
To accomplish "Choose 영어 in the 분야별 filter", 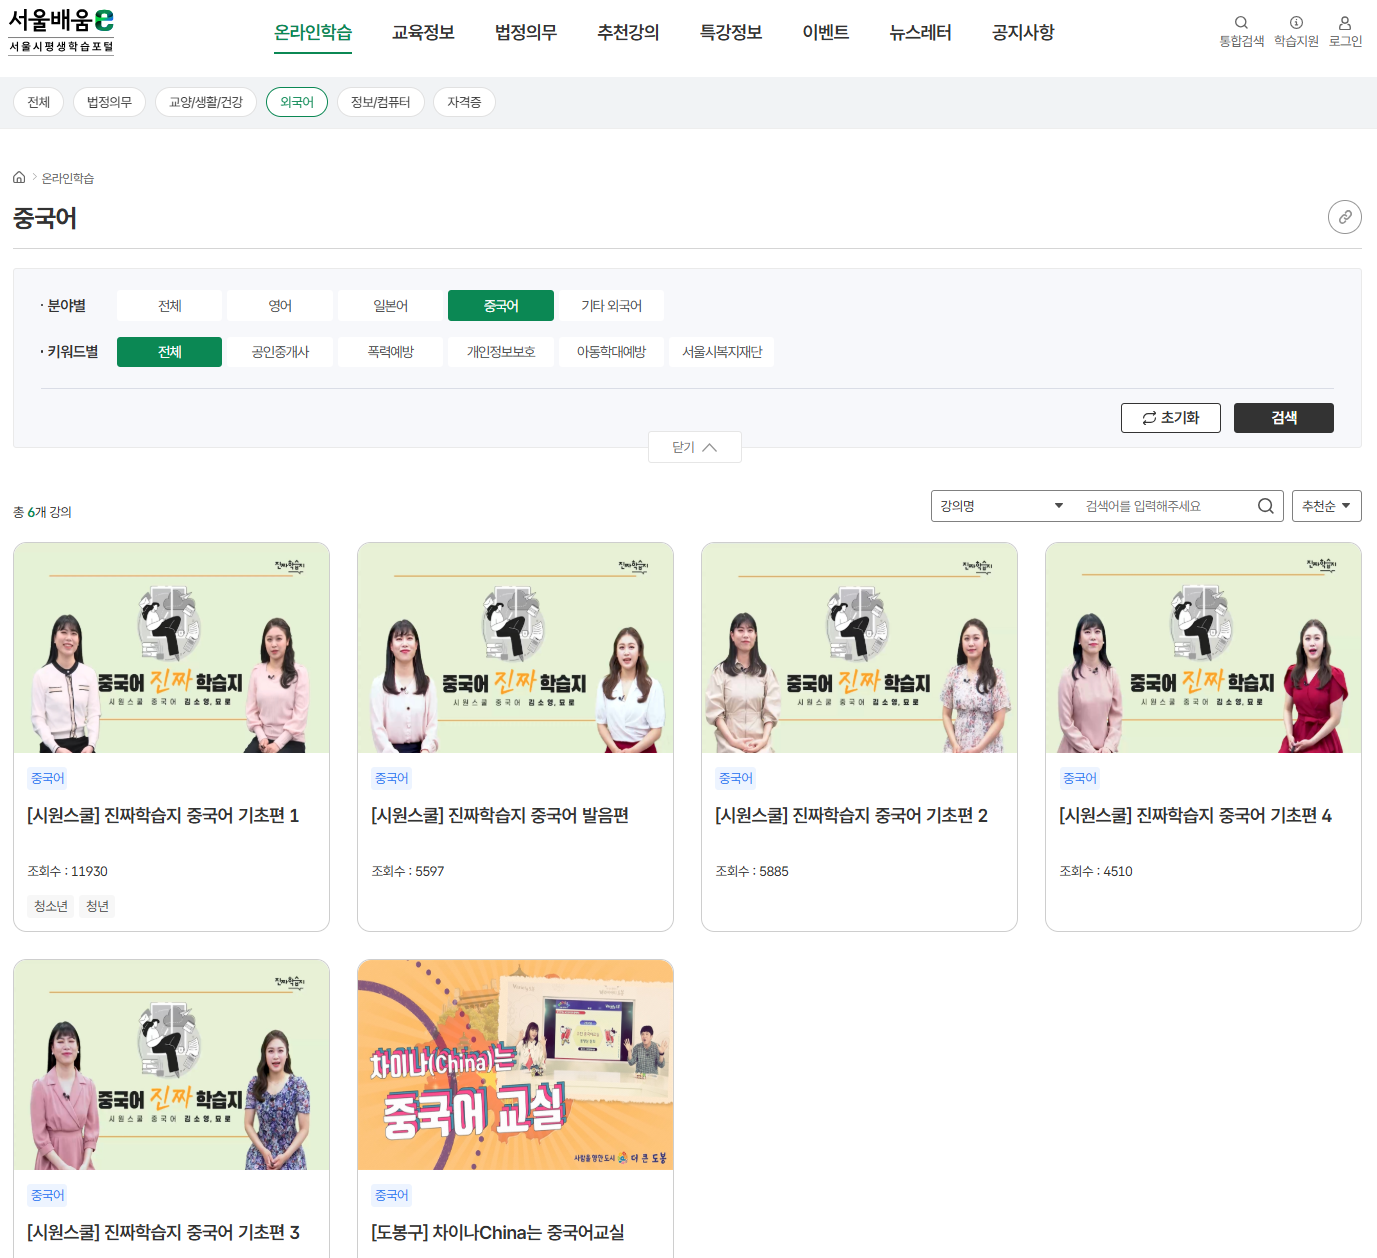I will click(x=280, y=306).
